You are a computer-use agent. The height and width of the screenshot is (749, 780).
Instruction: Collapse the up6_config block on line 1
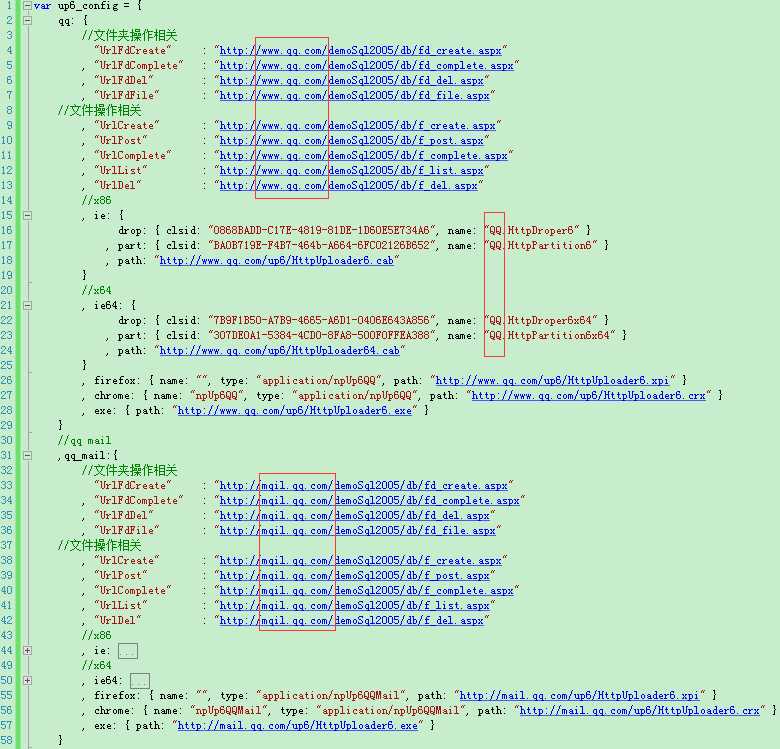28,5
